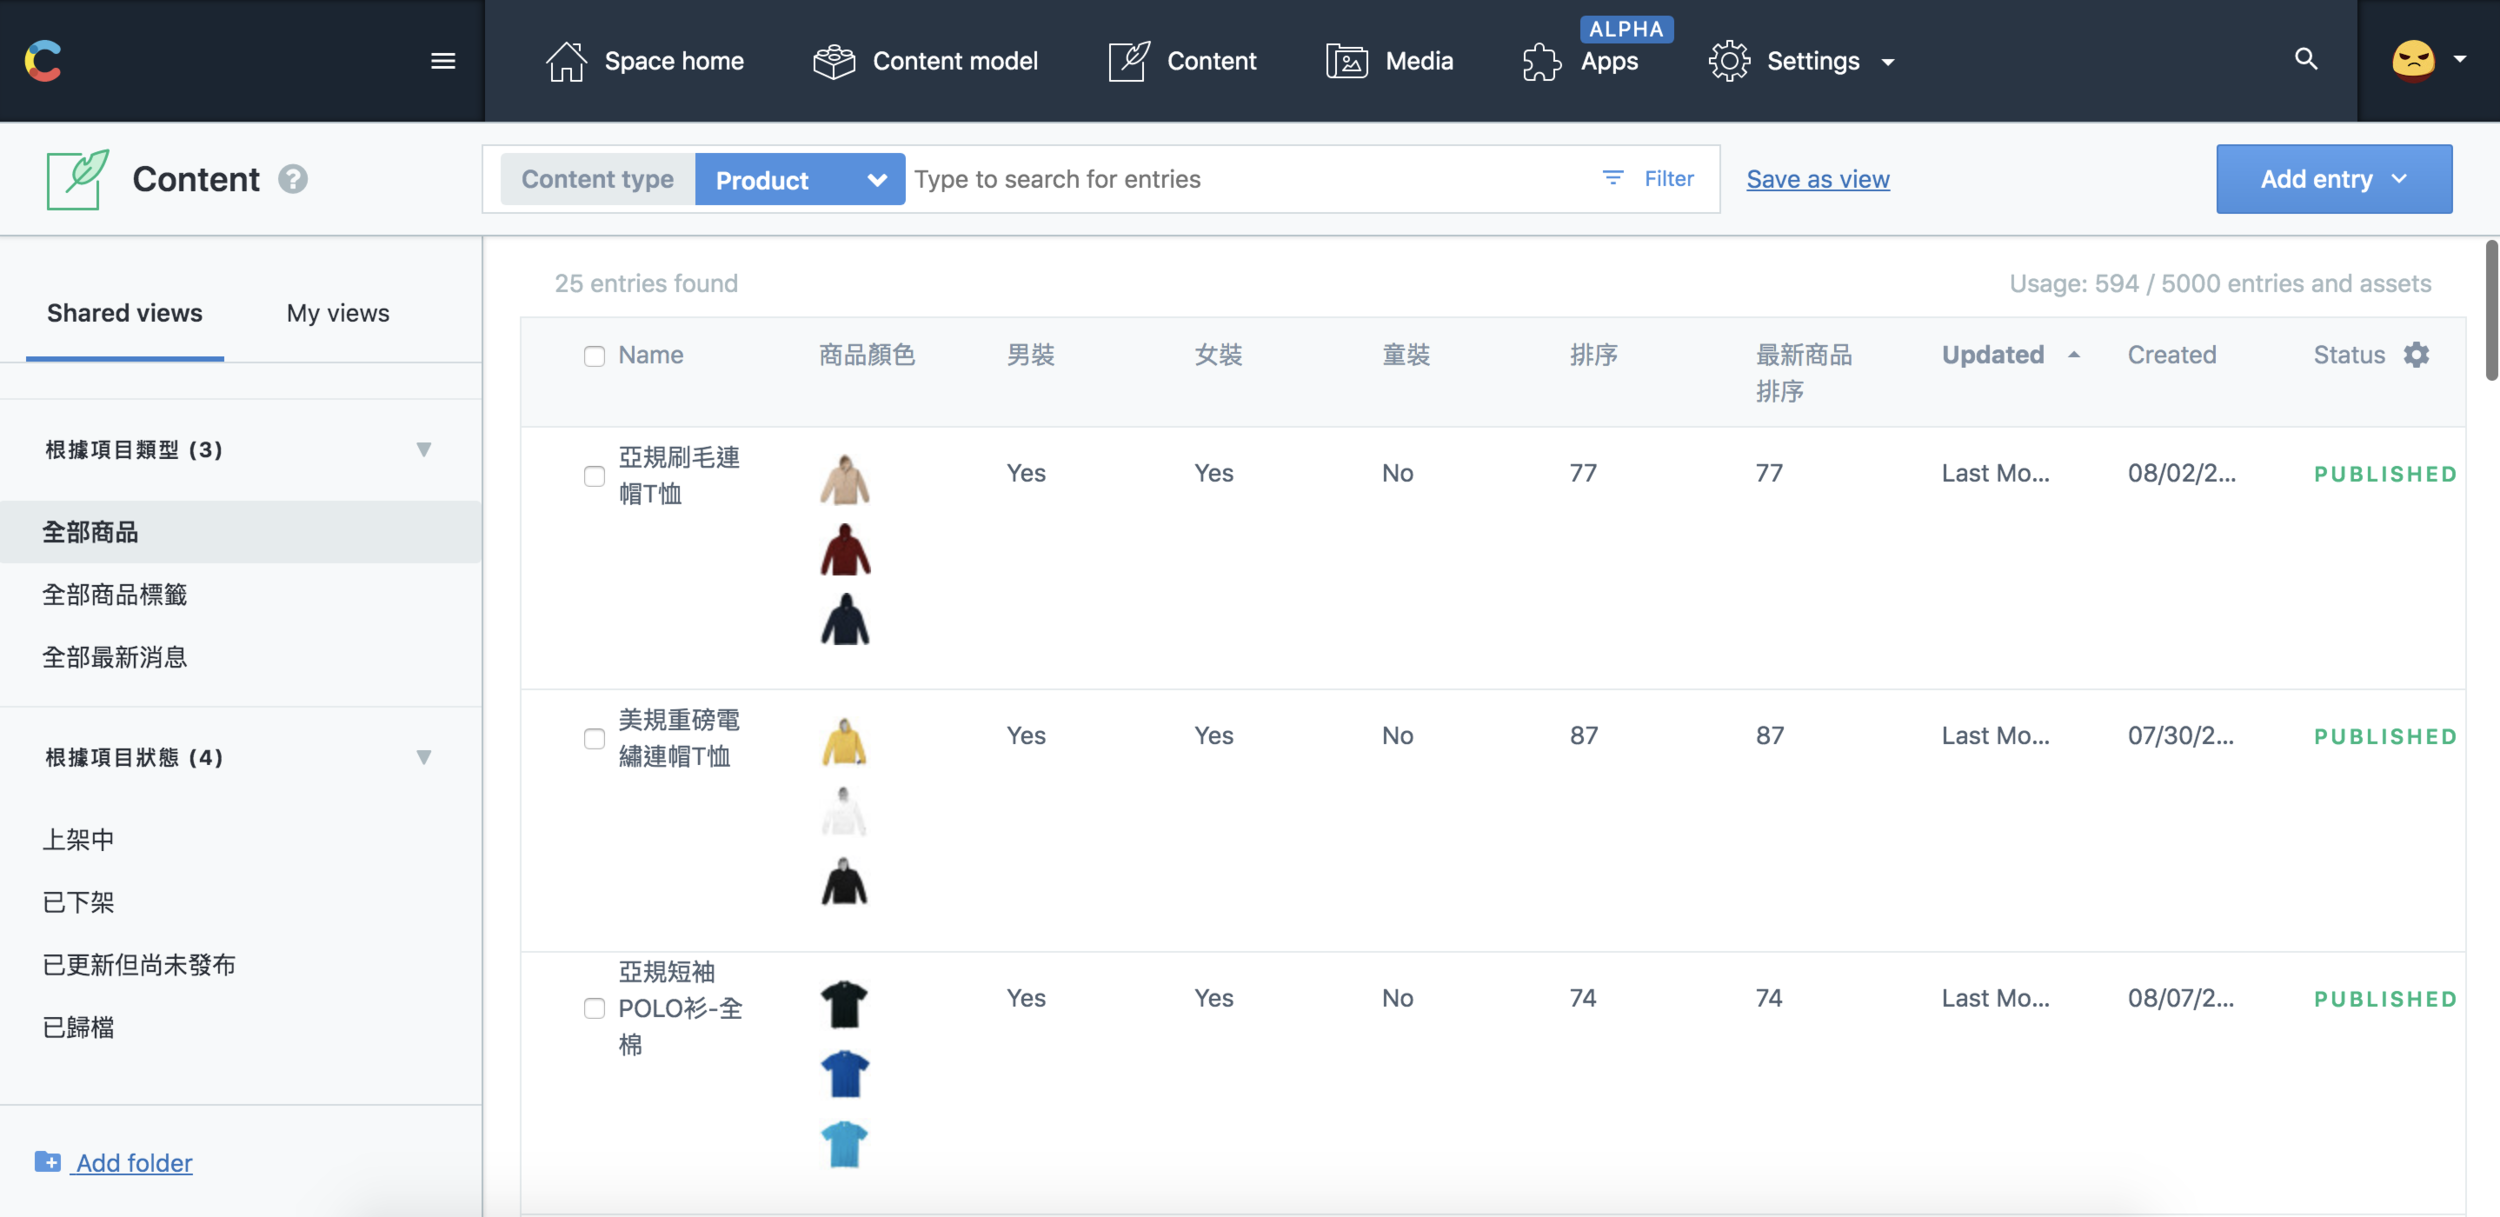Check the 亞規短袖POLO衫 entry checkbox

pos(594,1008)
